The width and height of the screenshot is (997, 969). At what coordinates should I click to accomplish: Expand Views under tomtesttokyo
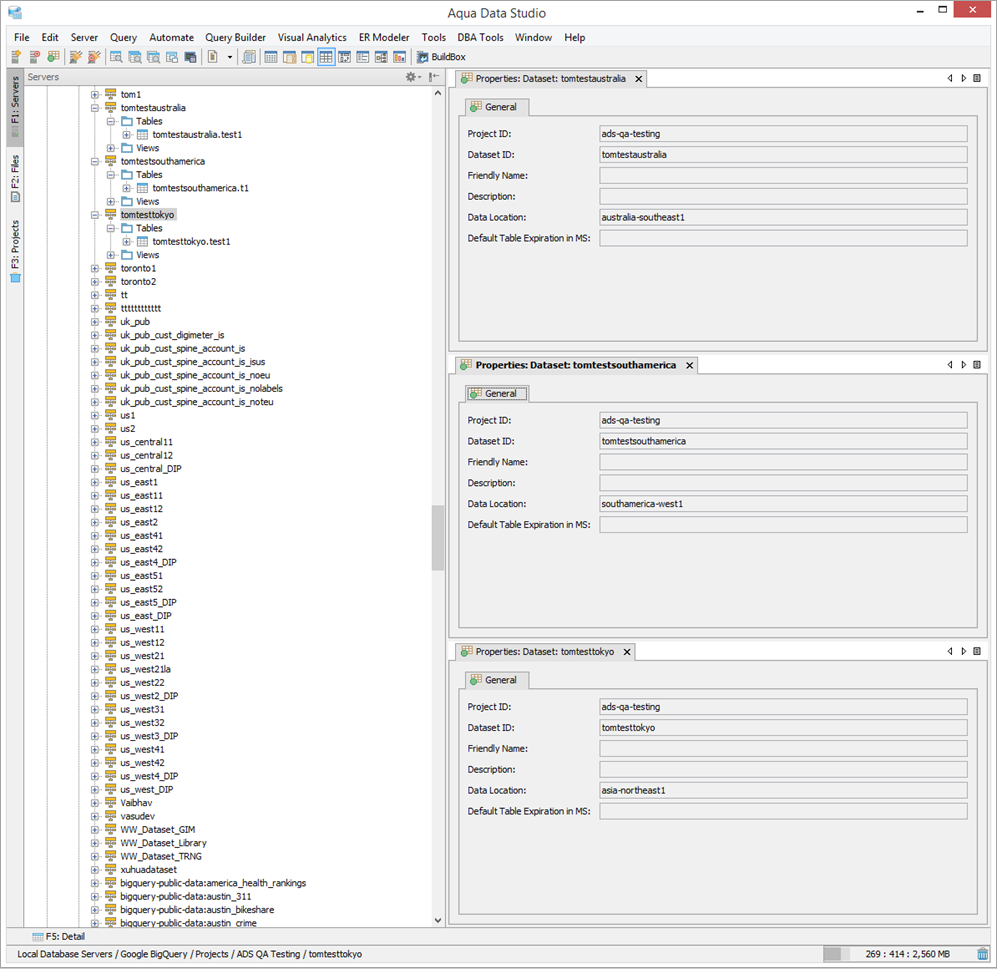(x=111, y=255)
